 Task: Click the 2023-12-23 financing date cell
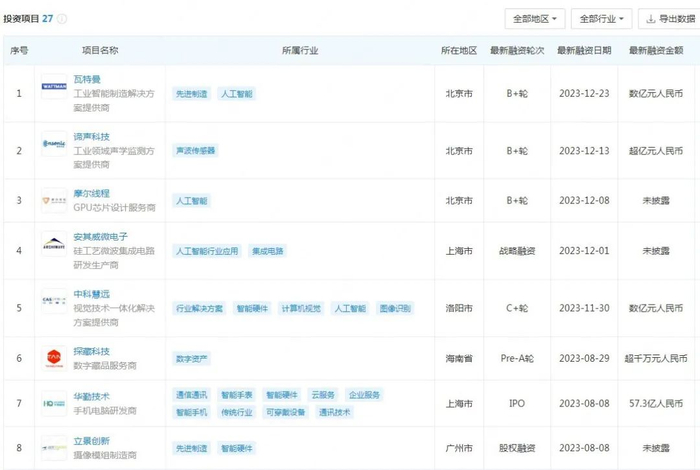click(584, 94)
